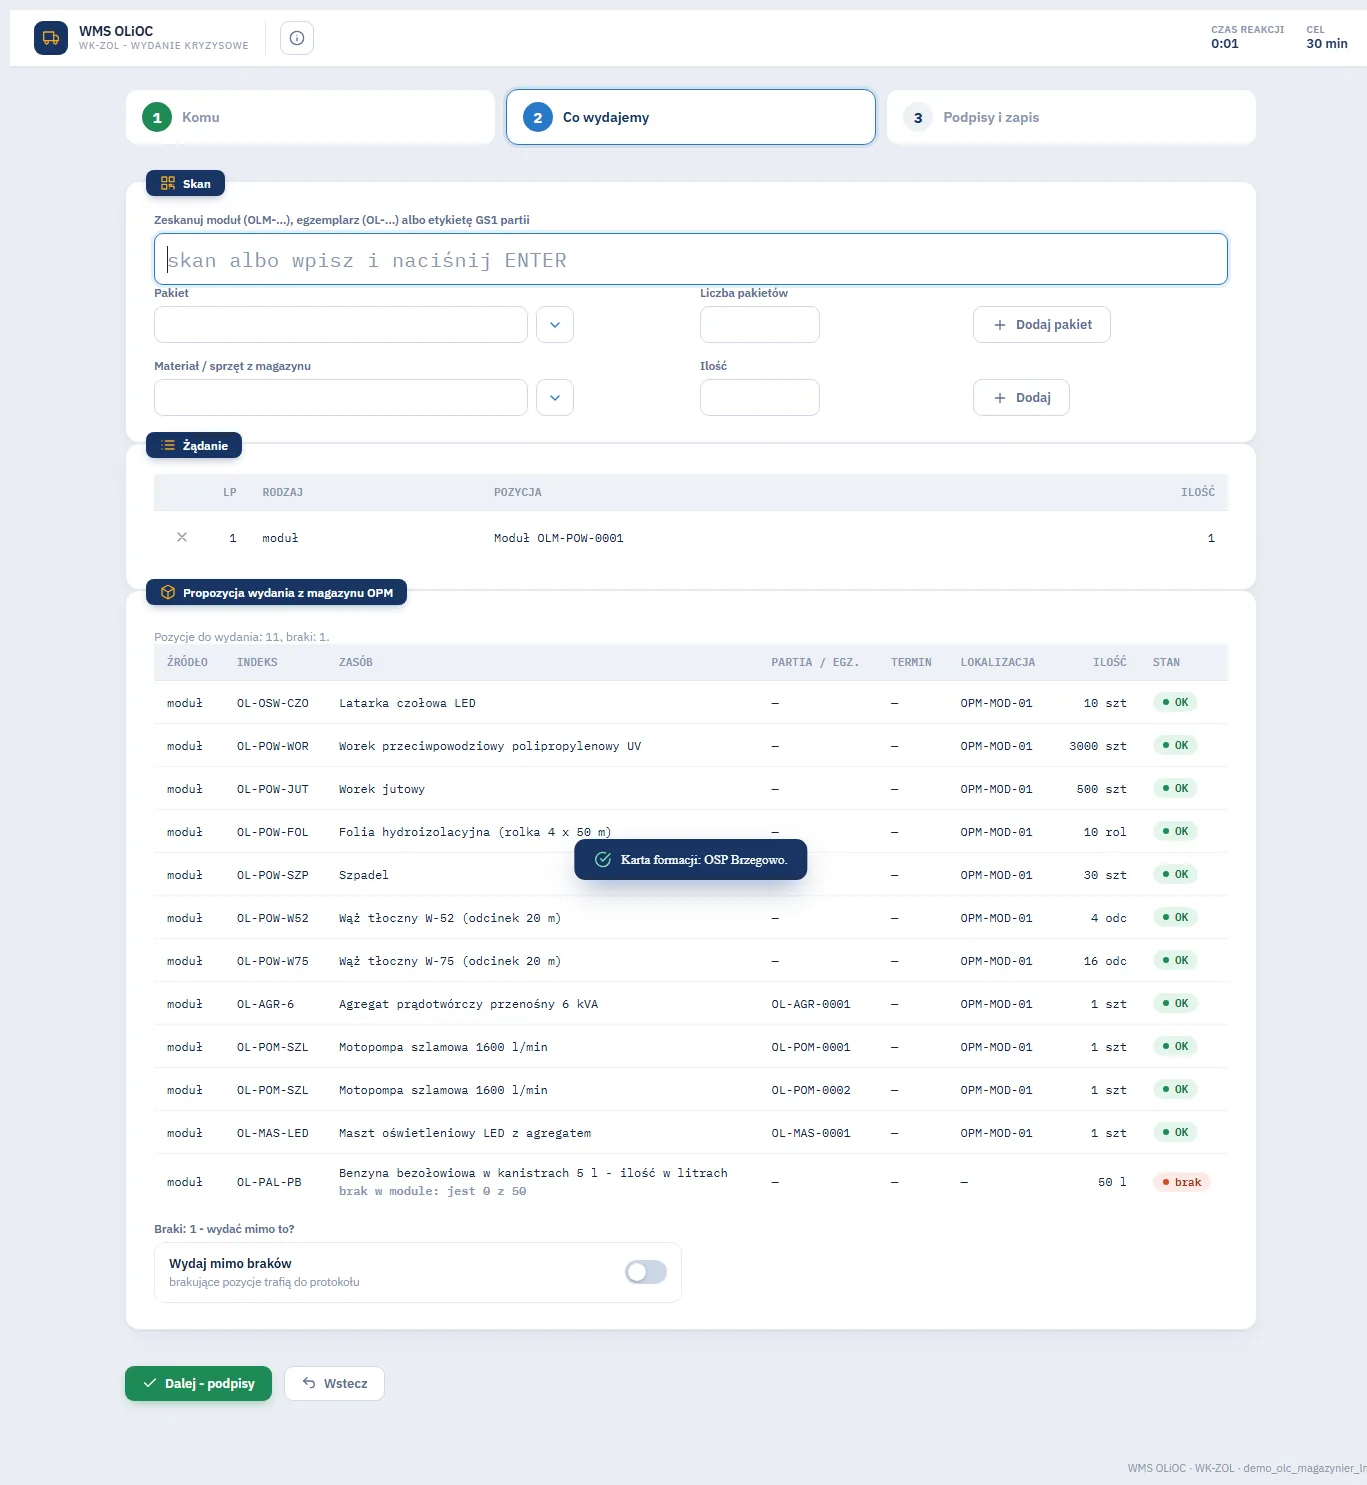Expand the Pakiet dropdown chevron
The image size is (1367, 1485).
point(555,324)
